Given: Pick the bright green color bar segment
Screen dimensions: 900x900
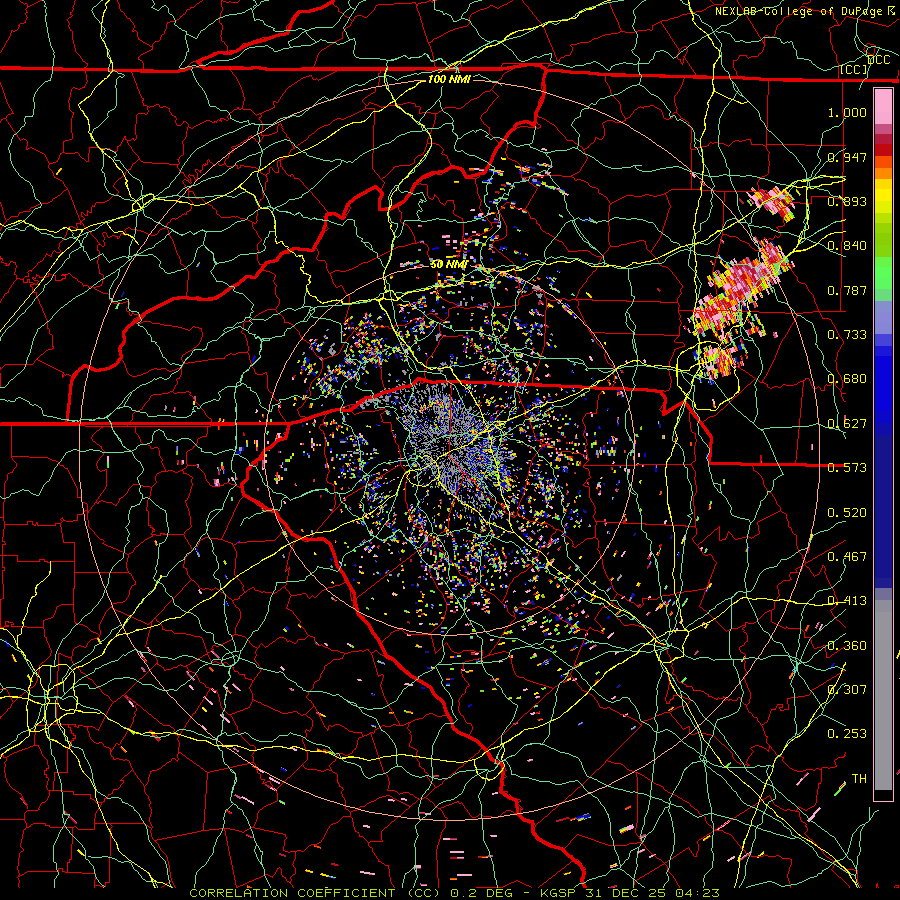Looking at the screenshot, I should click(883, 273).
